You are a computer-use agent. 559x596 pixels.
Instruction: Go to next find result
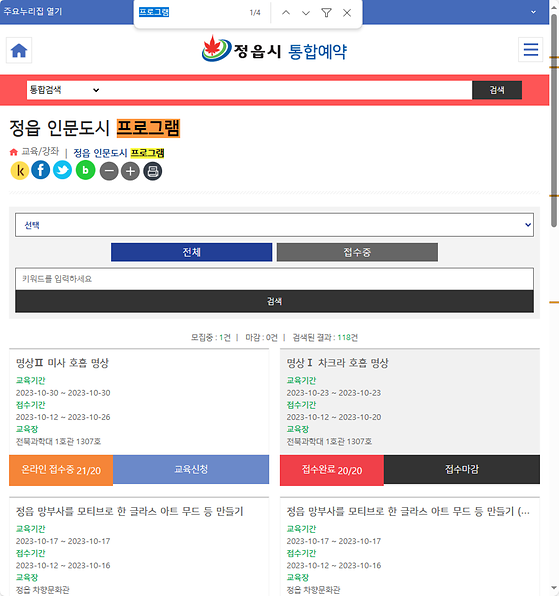coord(306,13)
